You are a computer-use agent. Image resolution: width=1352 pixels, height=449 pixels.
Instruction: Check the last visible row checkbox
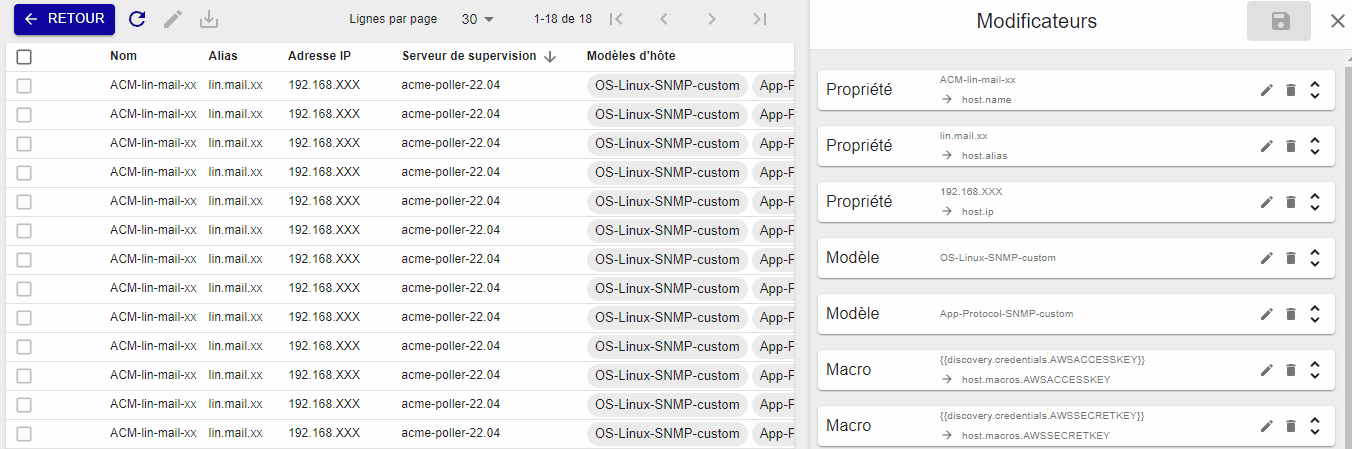[24, 434]
